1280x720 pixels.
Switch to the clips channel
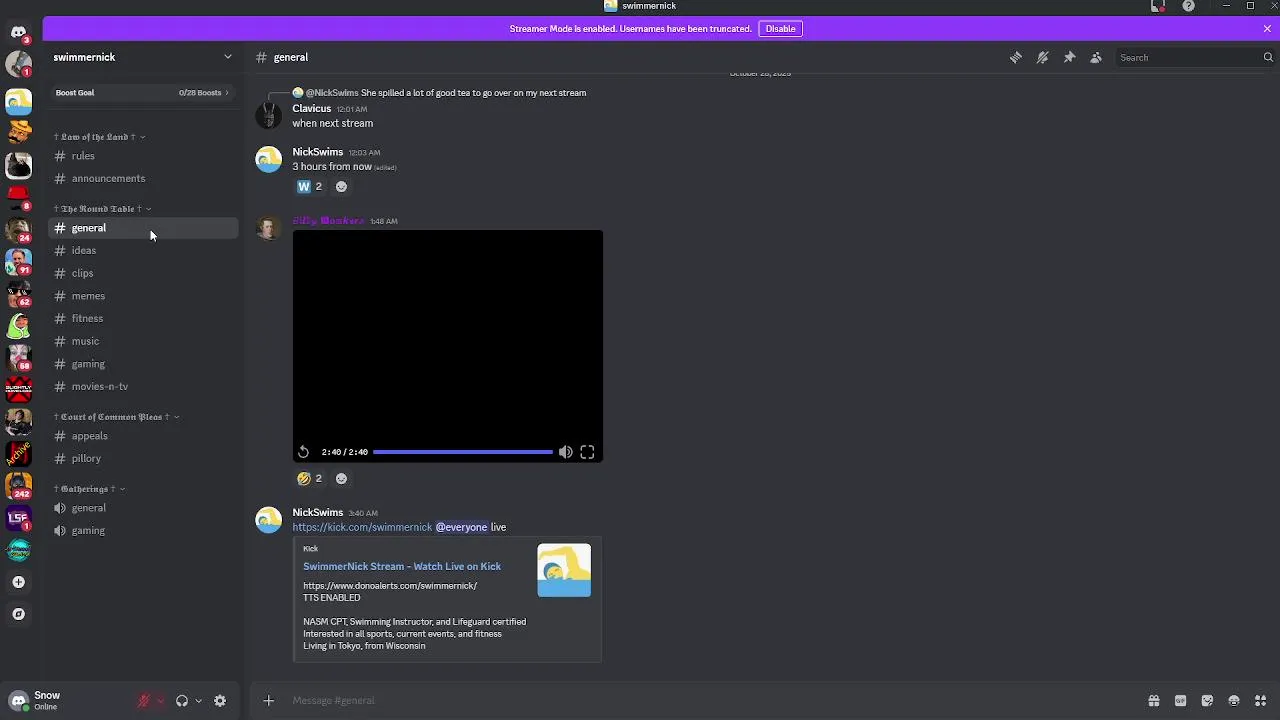coord(143,273)
